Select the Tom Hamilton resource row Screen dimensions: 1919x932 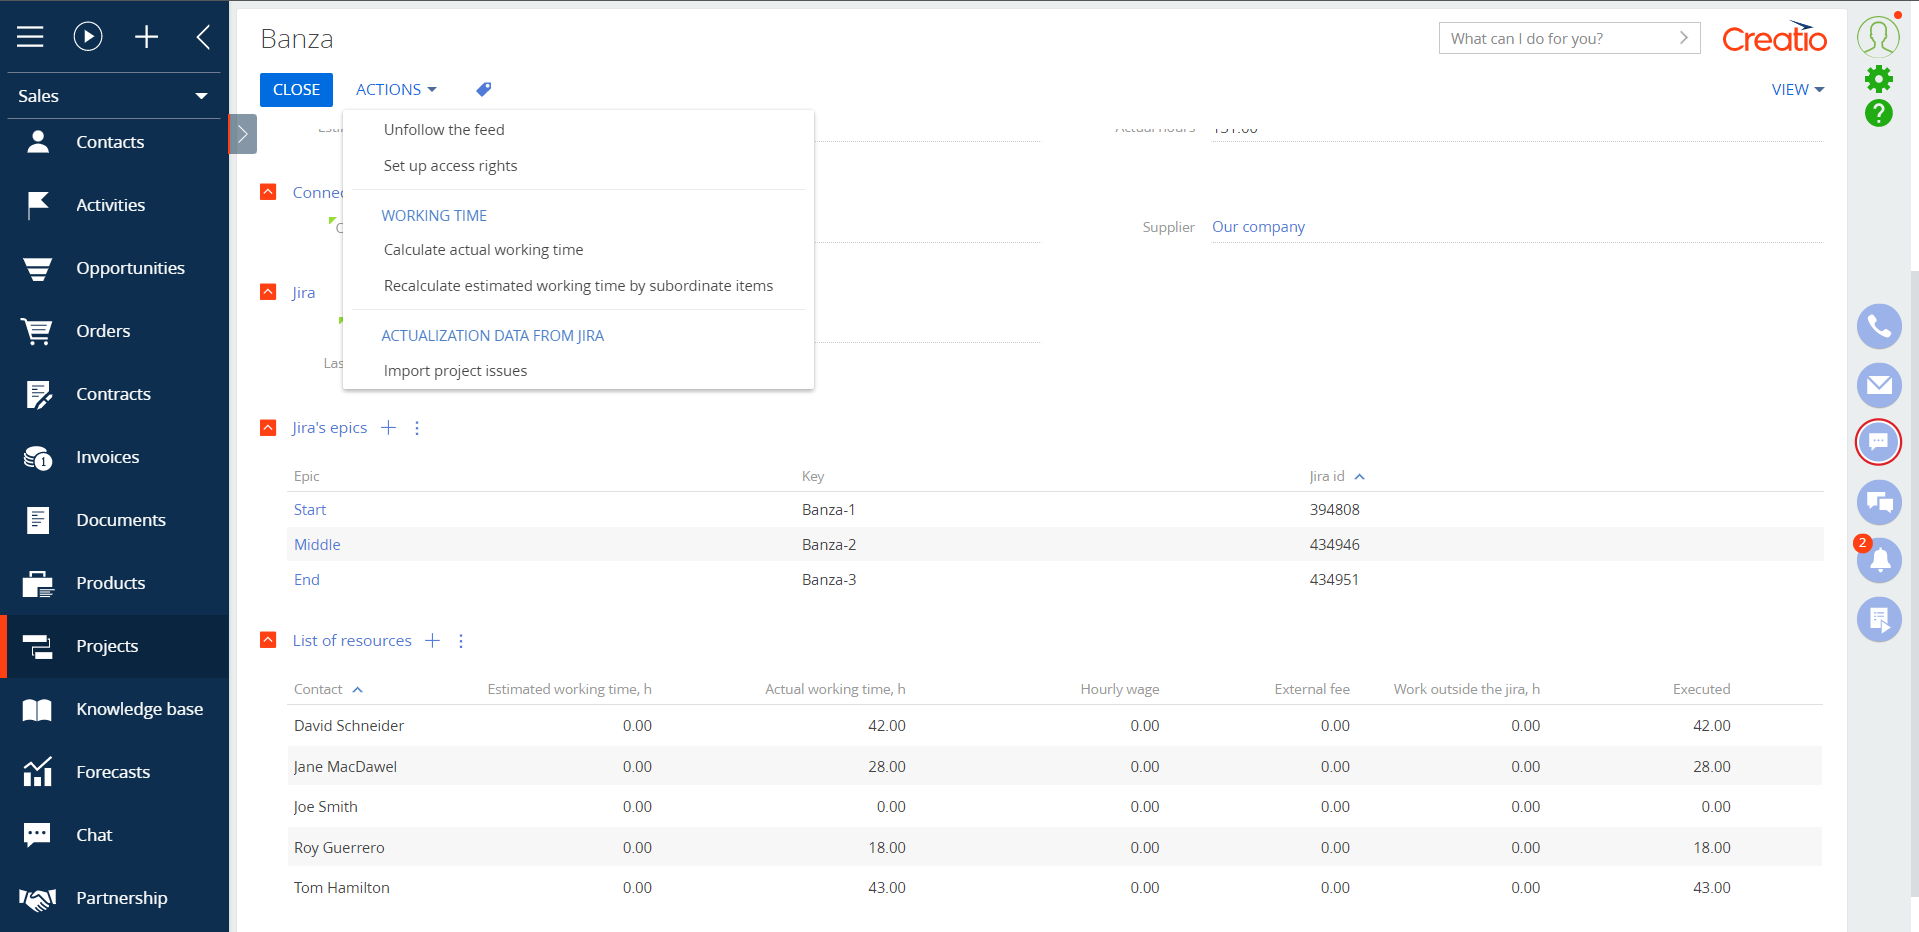(1054, 888)
